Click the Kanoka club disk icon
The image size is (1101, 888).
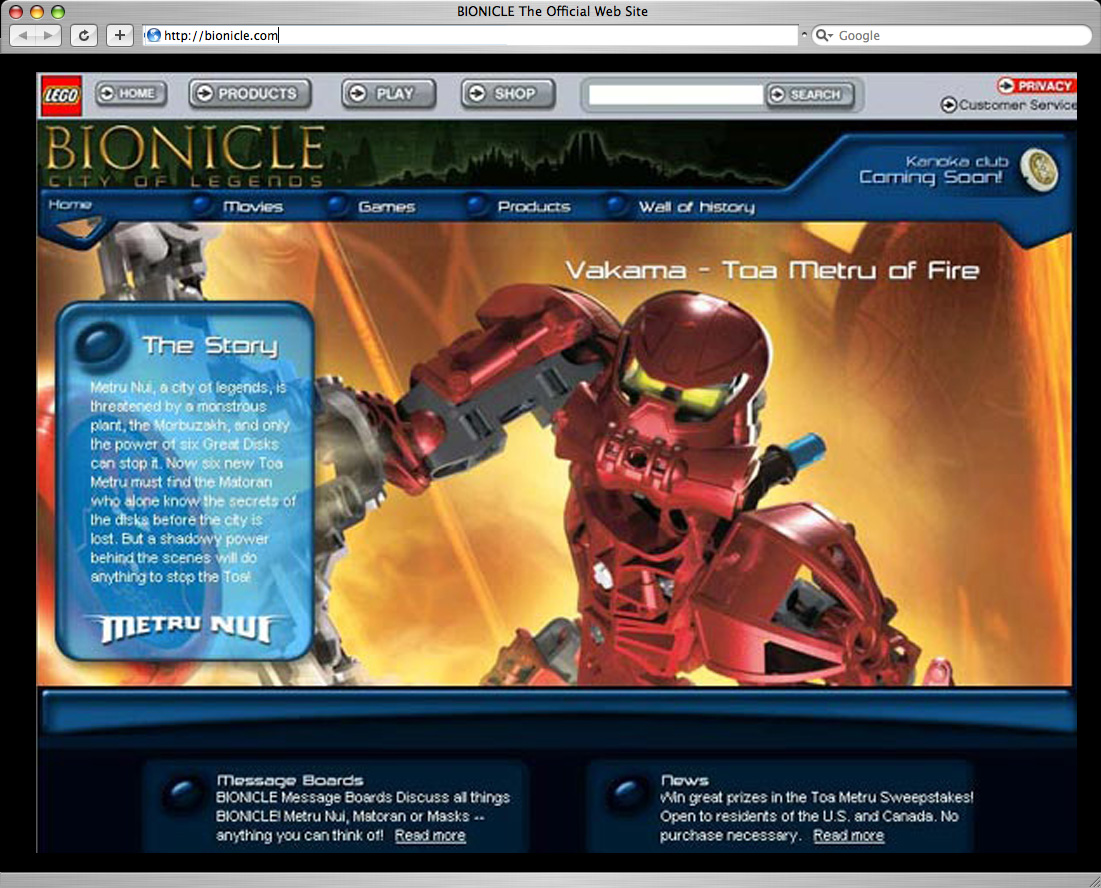(1039, 169)
